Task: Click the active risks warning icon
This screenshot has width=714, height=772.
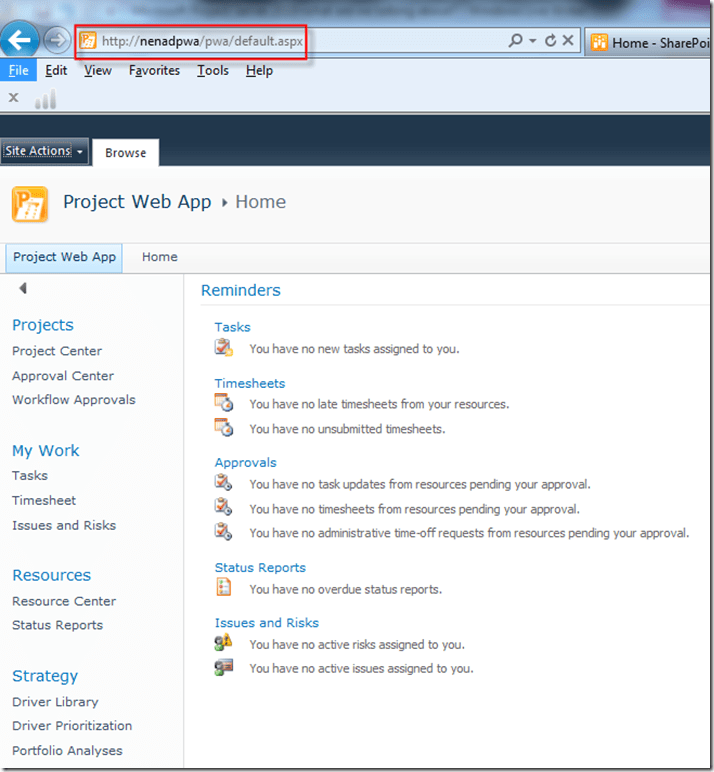Action: pyautogui.click(x=224, y=644)
